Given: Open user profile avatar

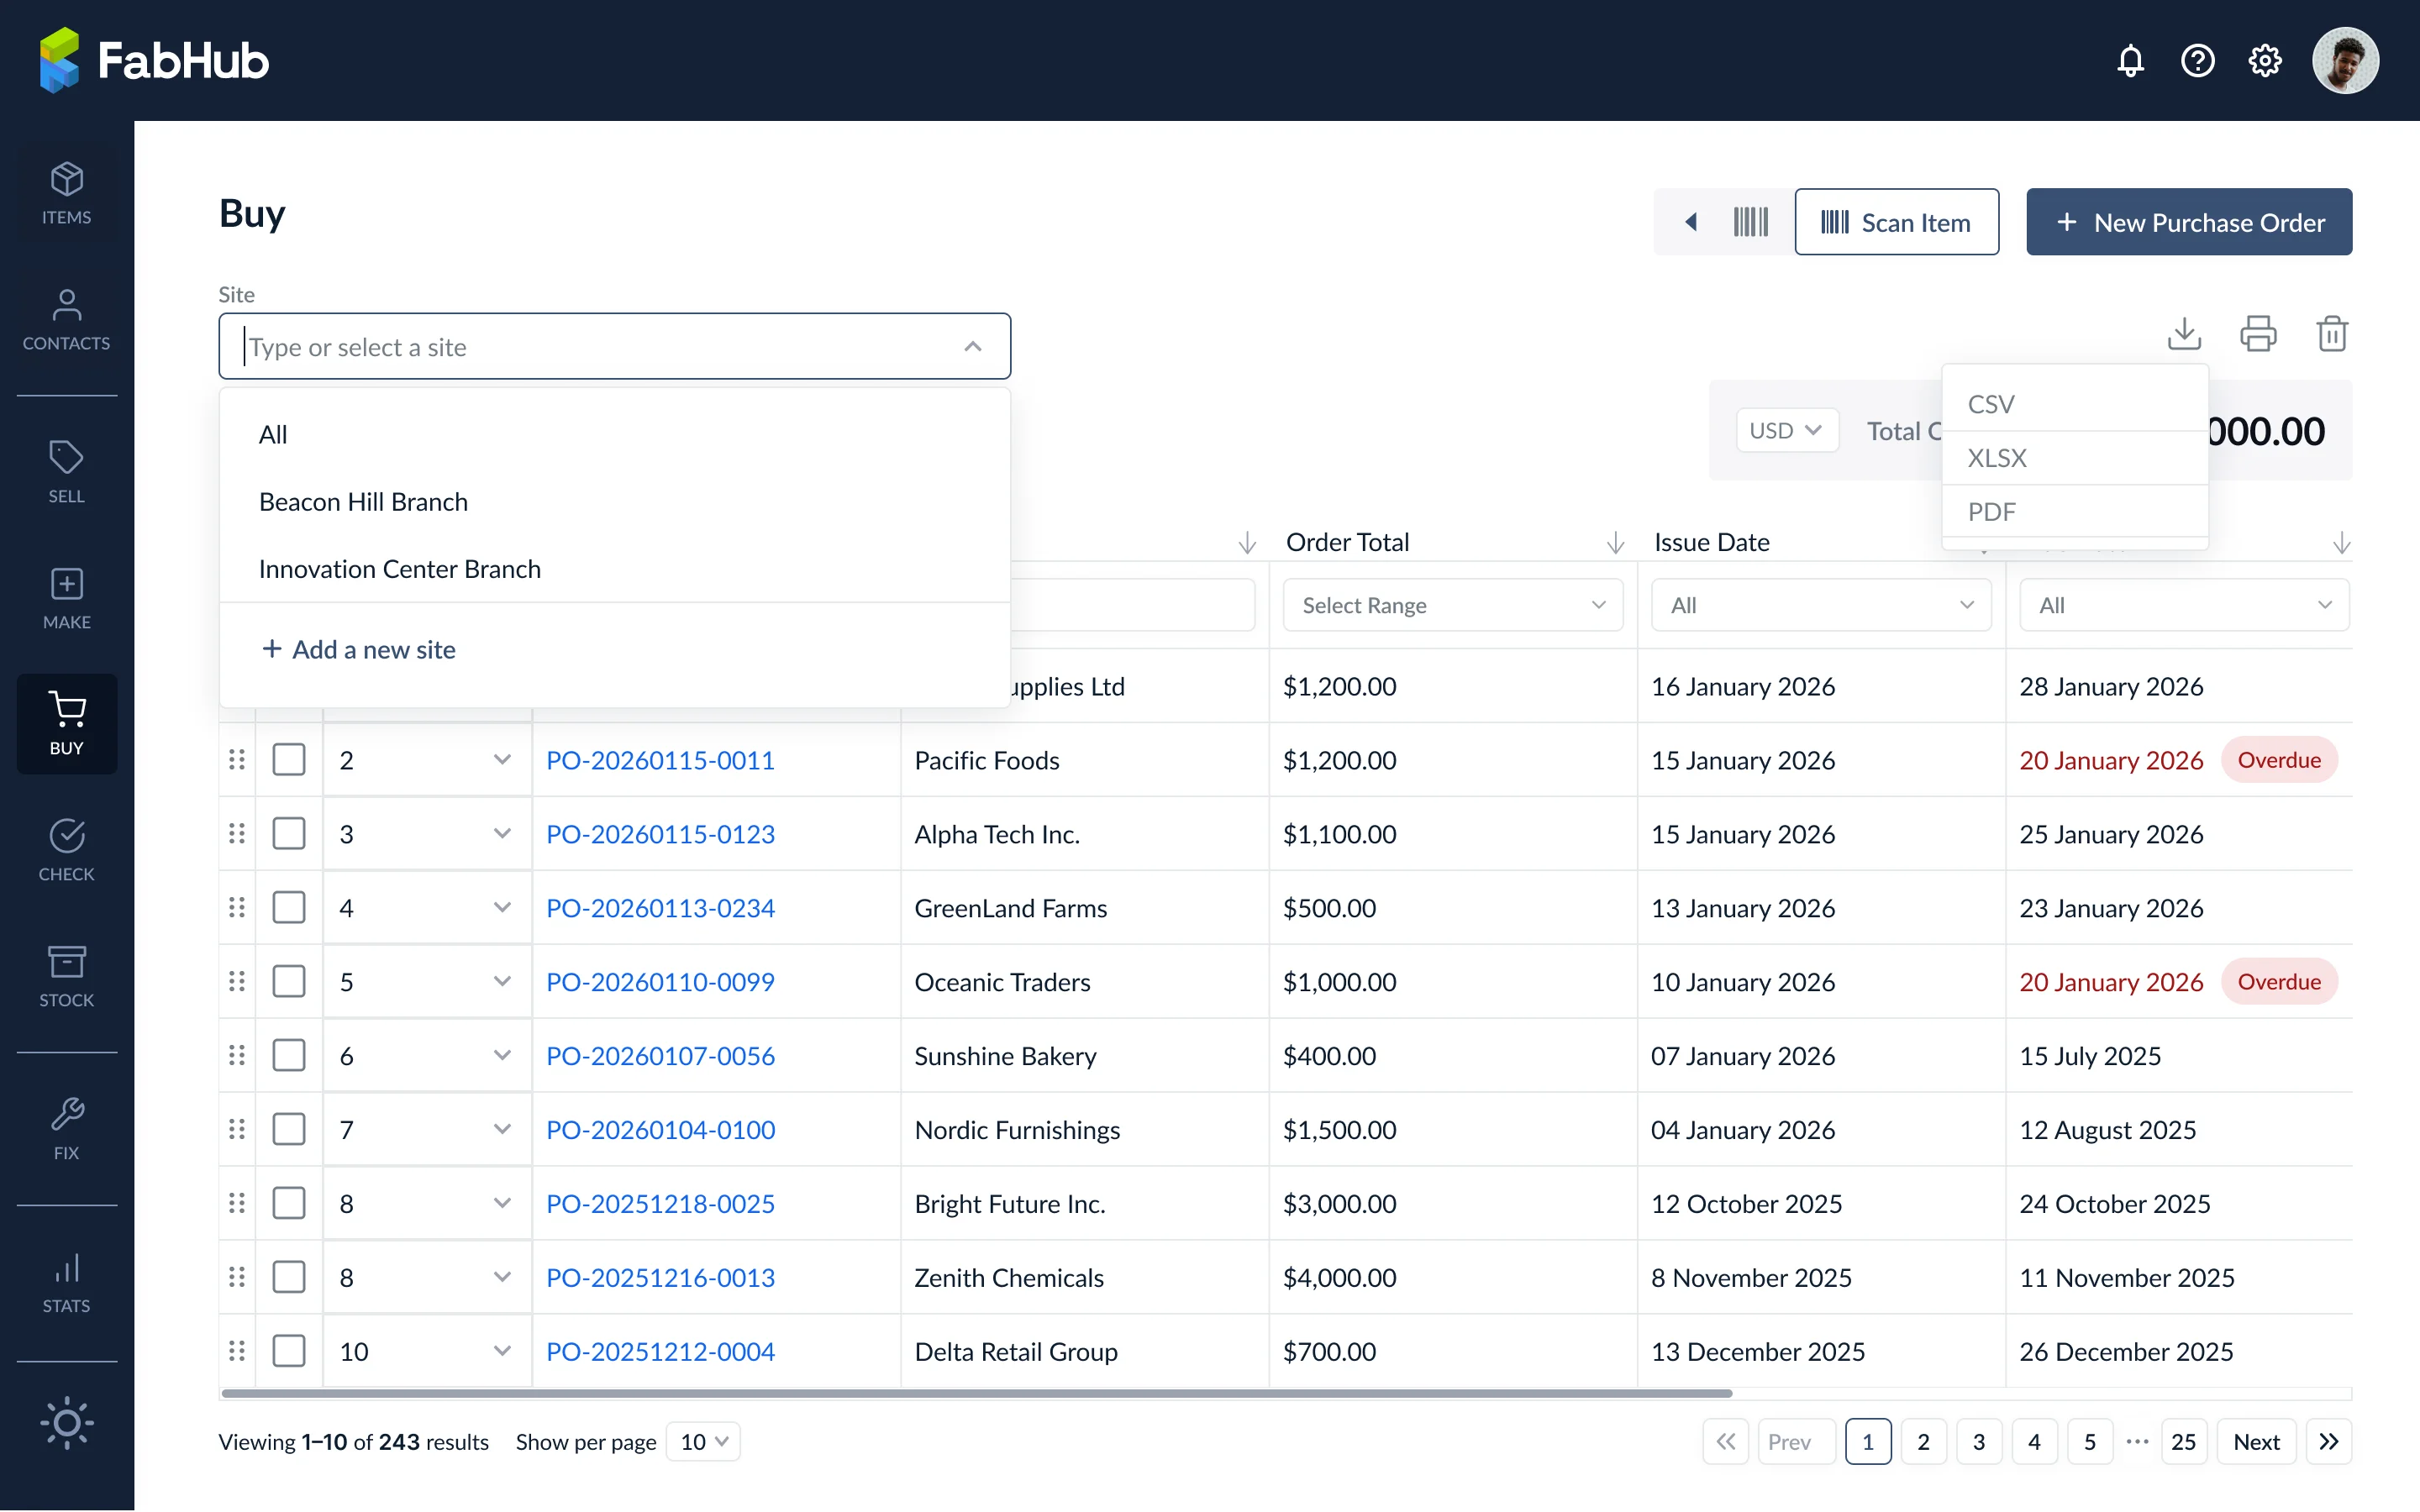Looking at the screenshot, I should tap(2345, 61).
